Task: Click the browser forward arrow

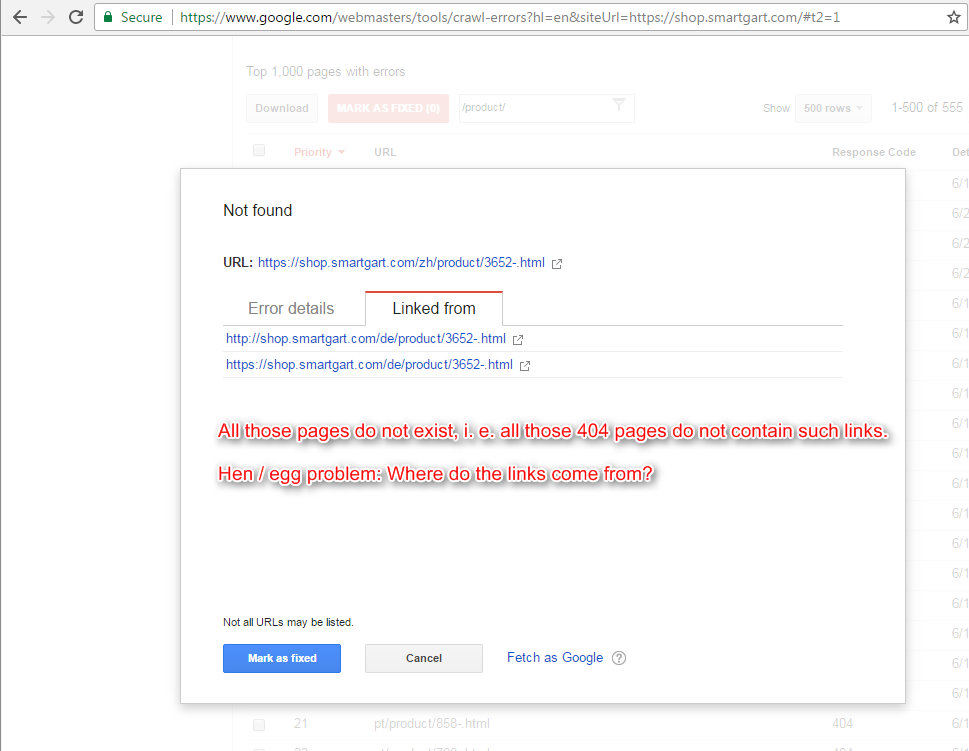Action: [x=47, y=17]
